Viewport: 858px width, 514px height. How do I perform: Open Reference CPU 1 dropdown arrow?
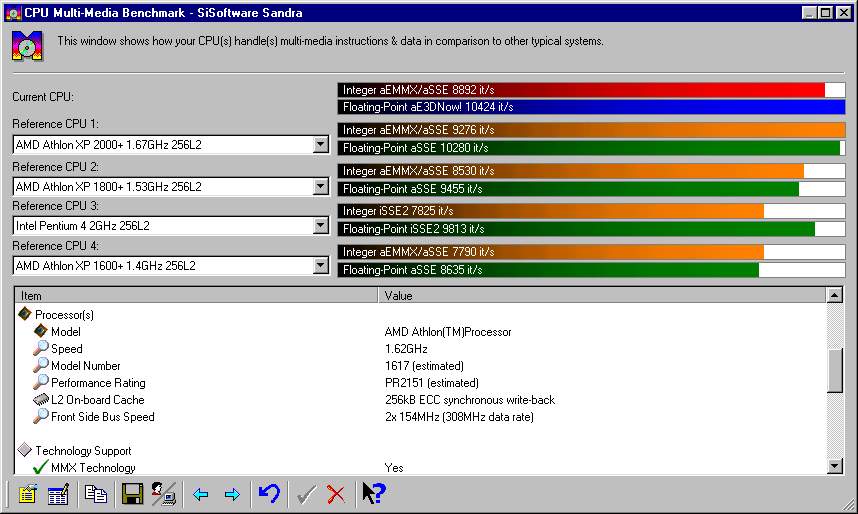click(x=321, y=145)
